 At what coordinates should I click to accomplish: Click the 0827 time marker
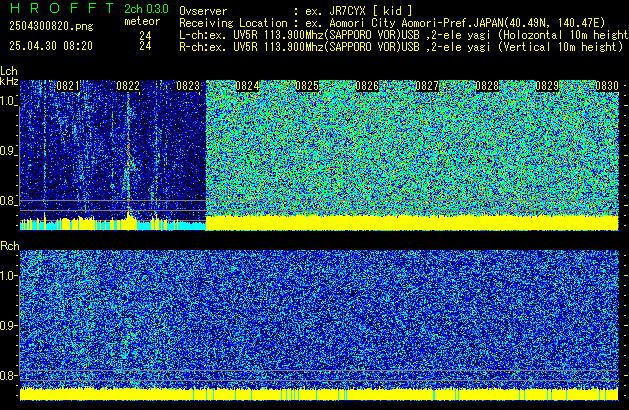(427, 86)
